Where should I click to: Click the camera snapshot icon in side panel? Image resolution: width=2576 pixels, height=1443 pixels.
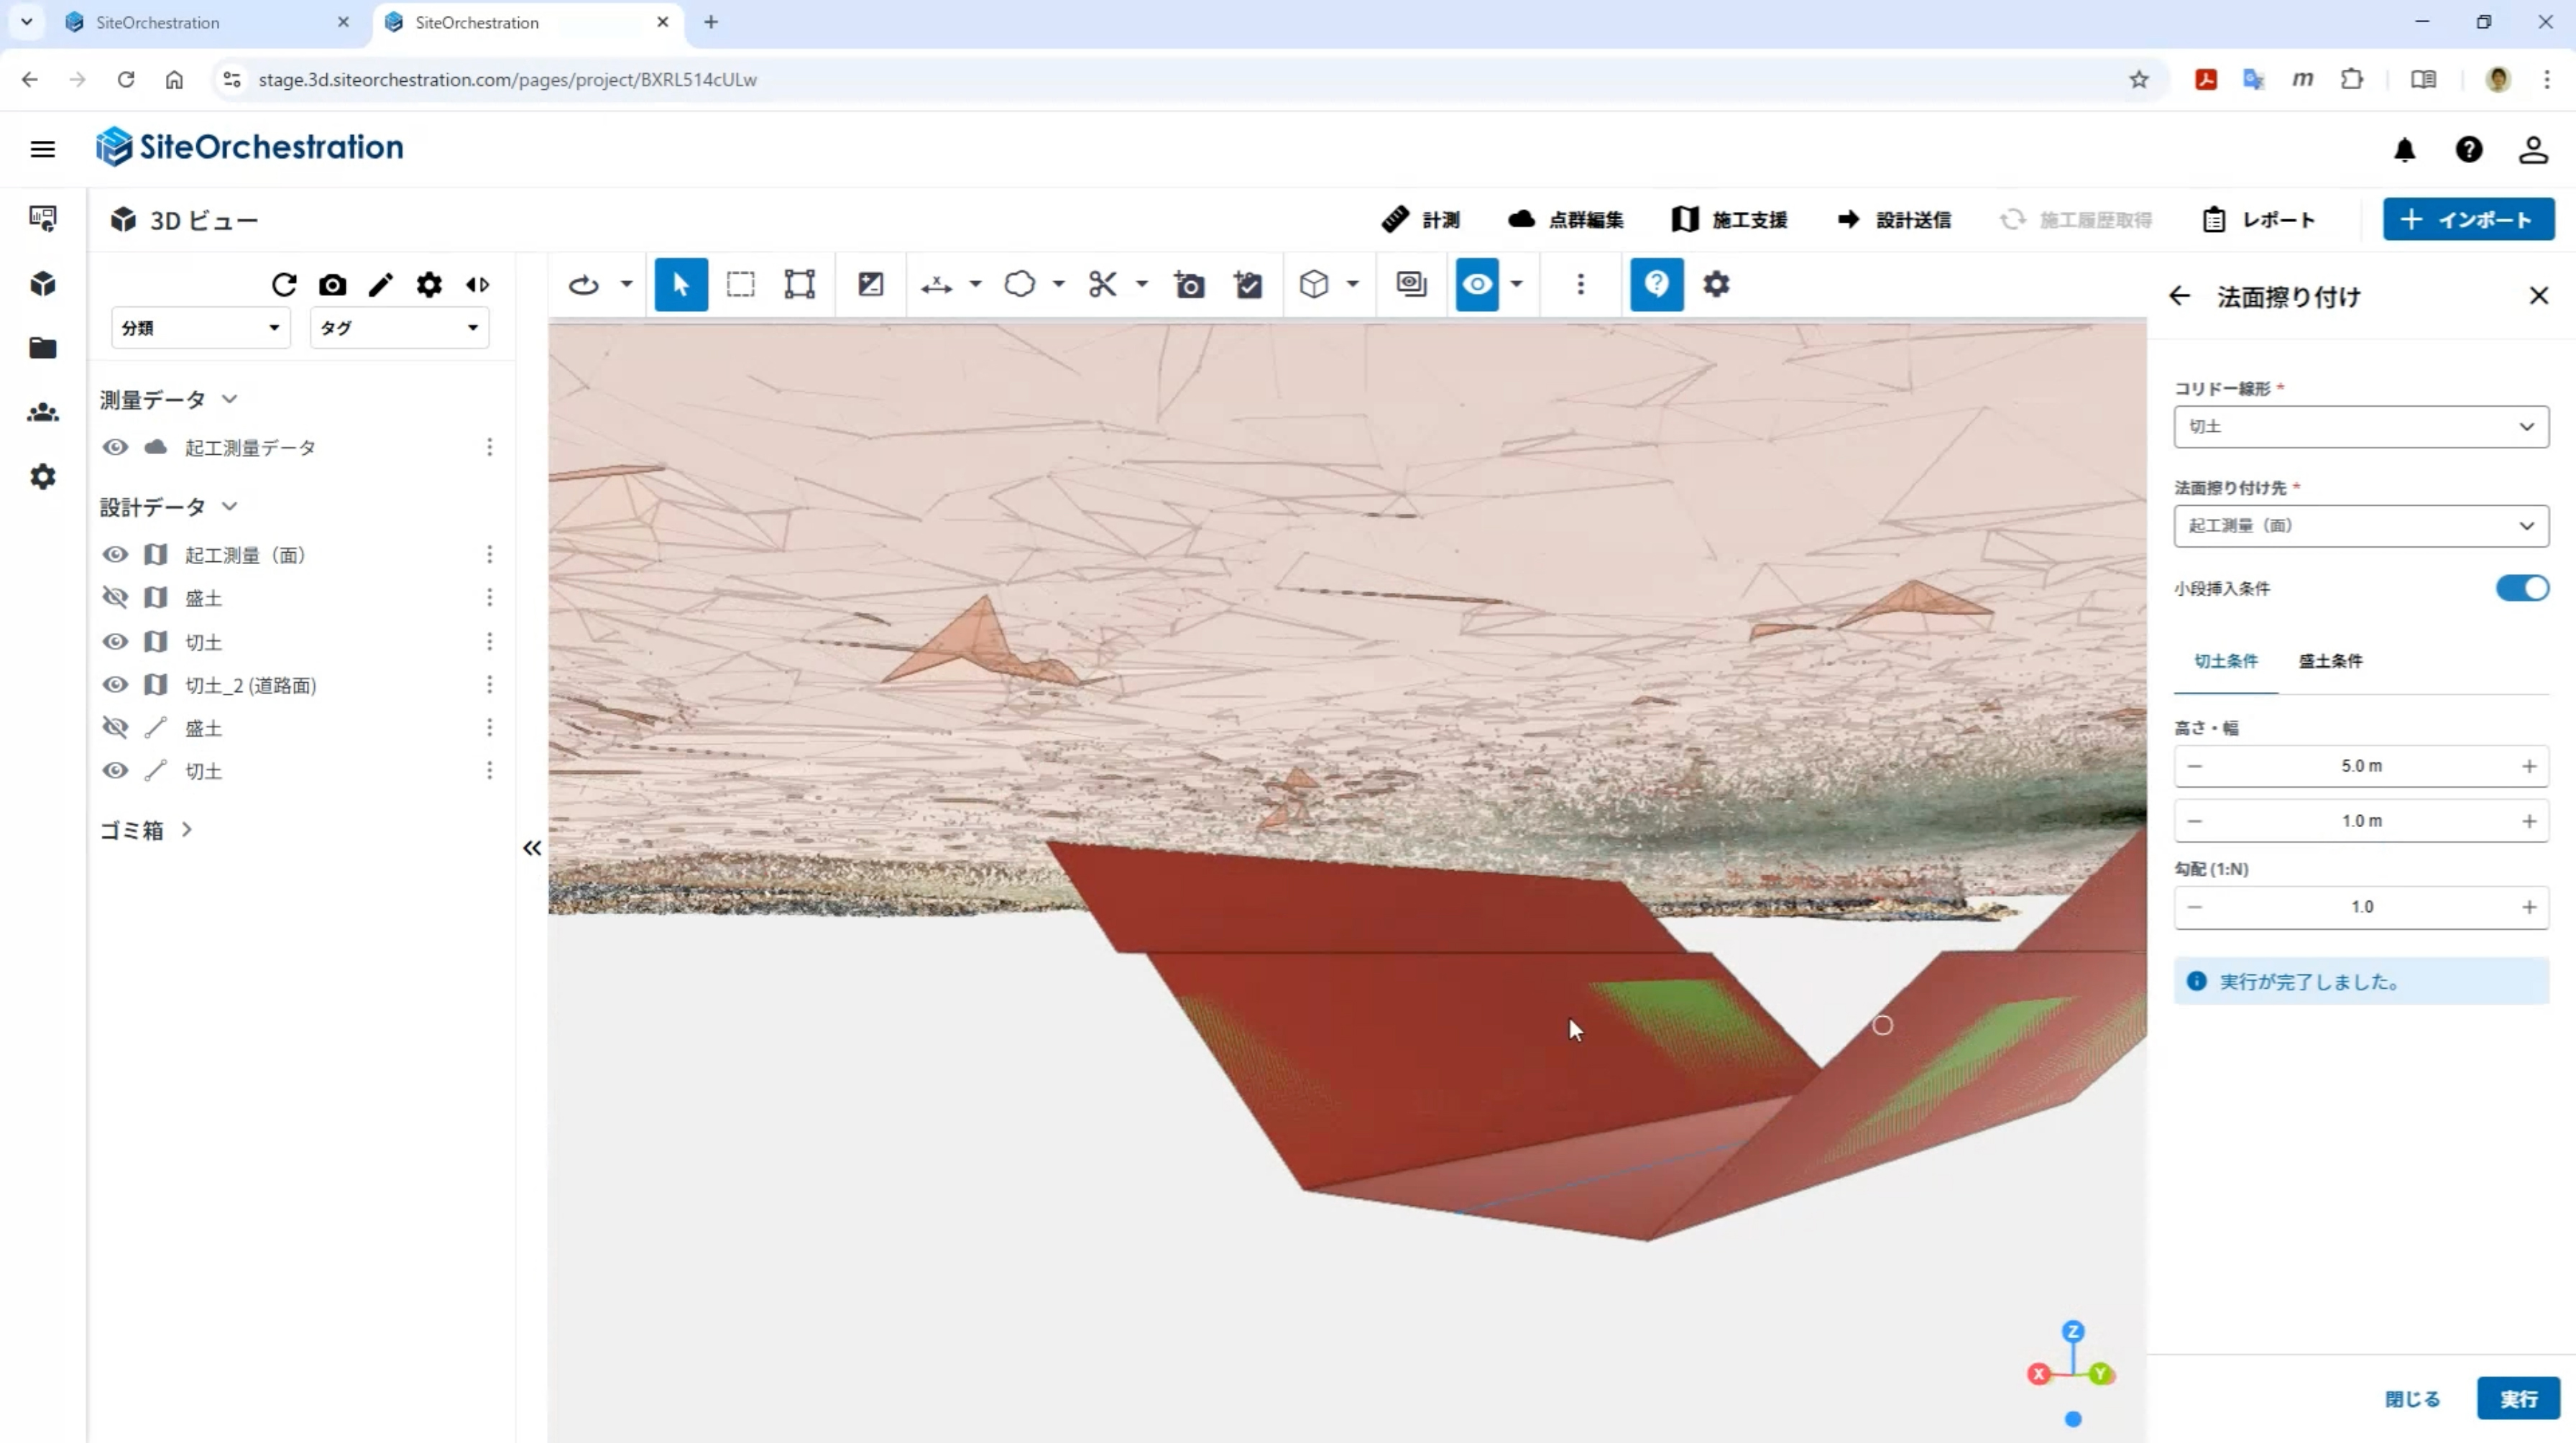(332, 285)
